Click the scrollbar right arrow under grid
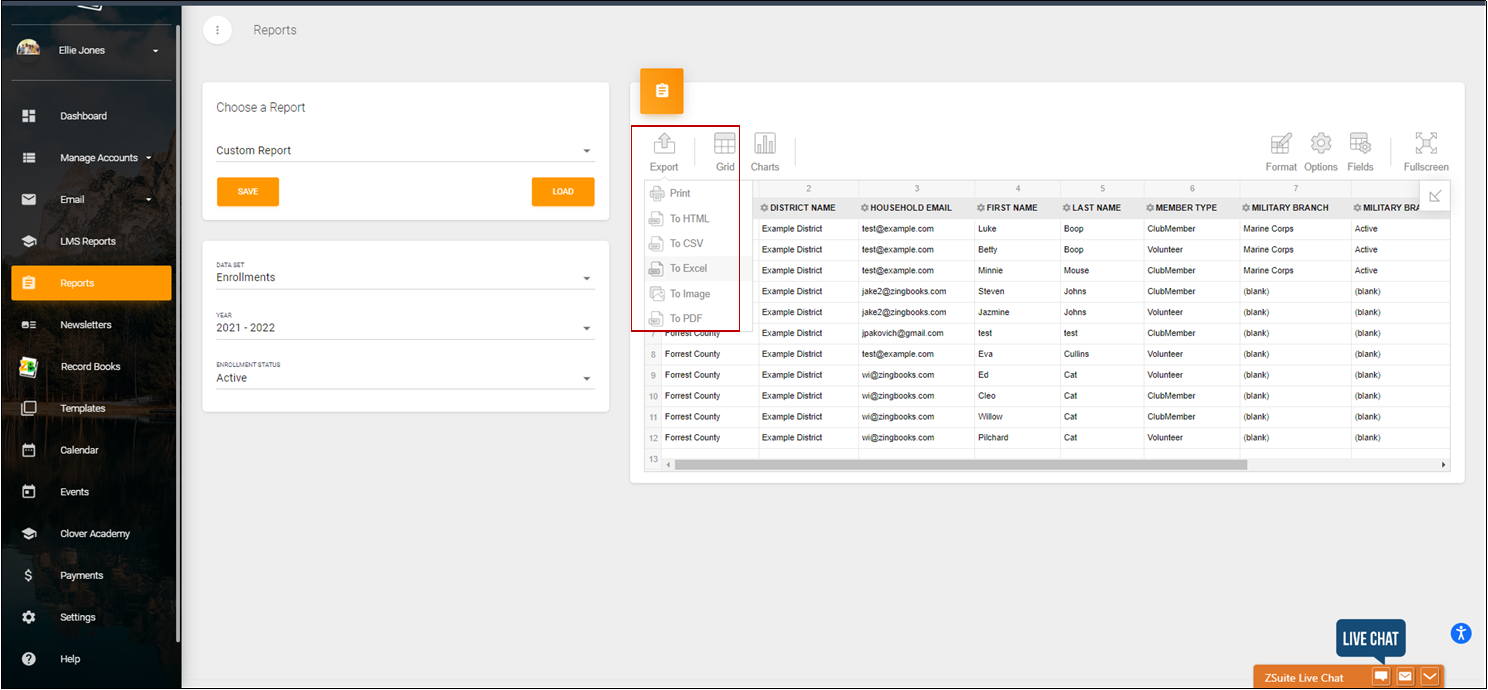 [x=1443, y=465]
